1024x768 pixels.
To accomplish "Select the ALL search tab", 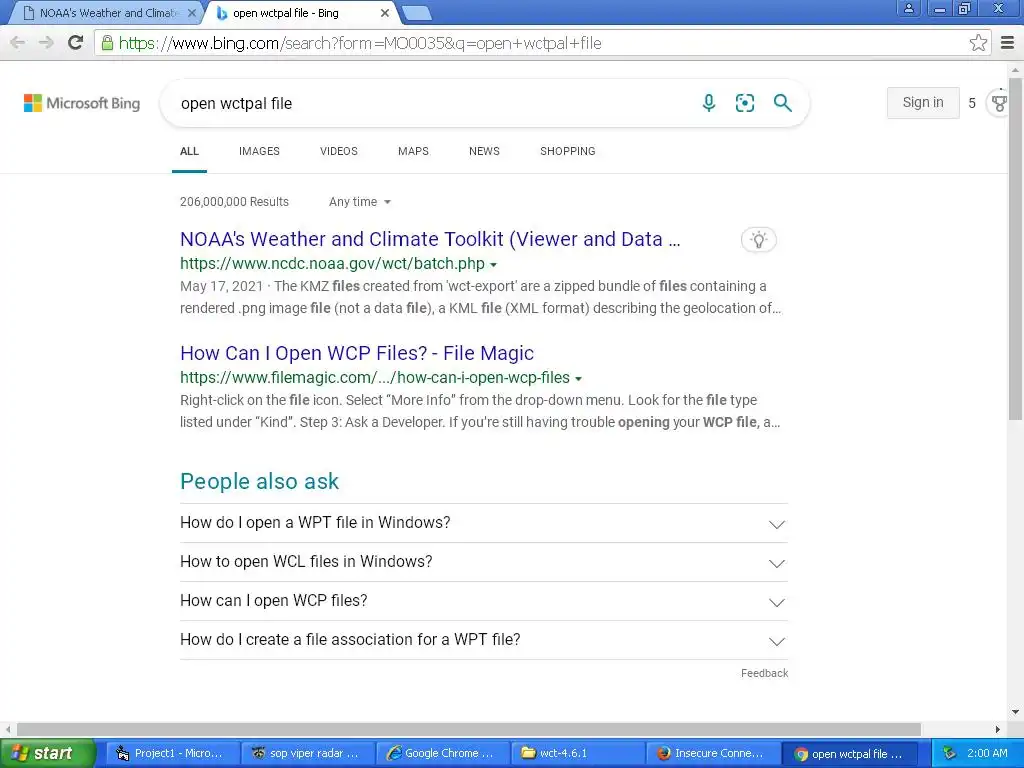I will [x=189, y=151].
